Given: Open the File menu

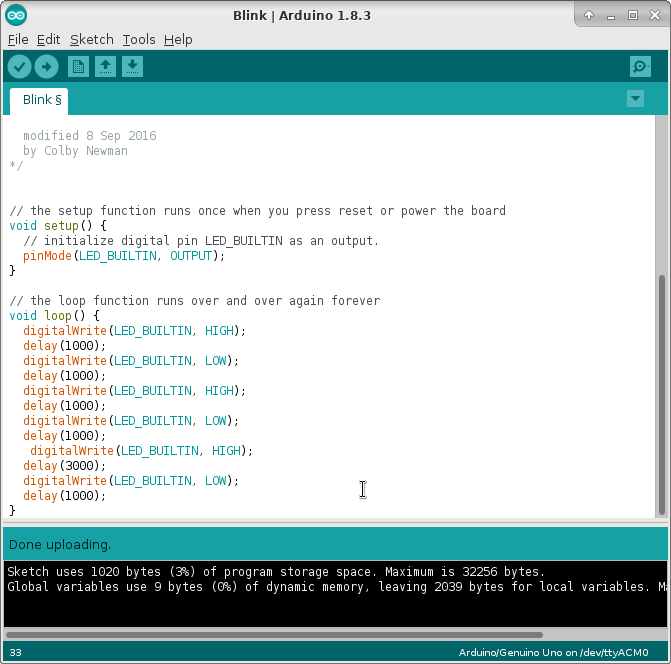Looking at the screenshot, I should (18, 40).
